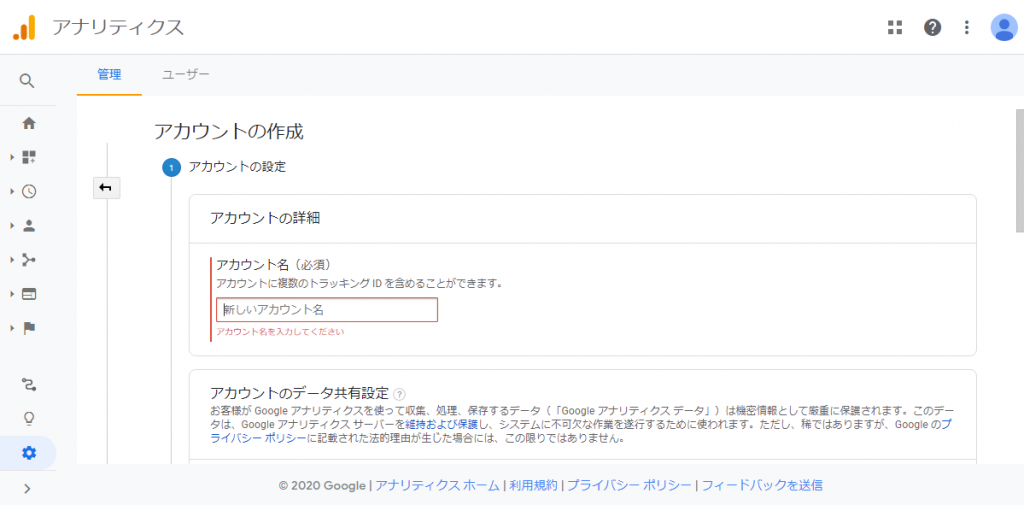This screenshot has height=505, width=1024.
Task: Switch to the 管理 tab
Action: pyautogui.click(x=109, y=74)
